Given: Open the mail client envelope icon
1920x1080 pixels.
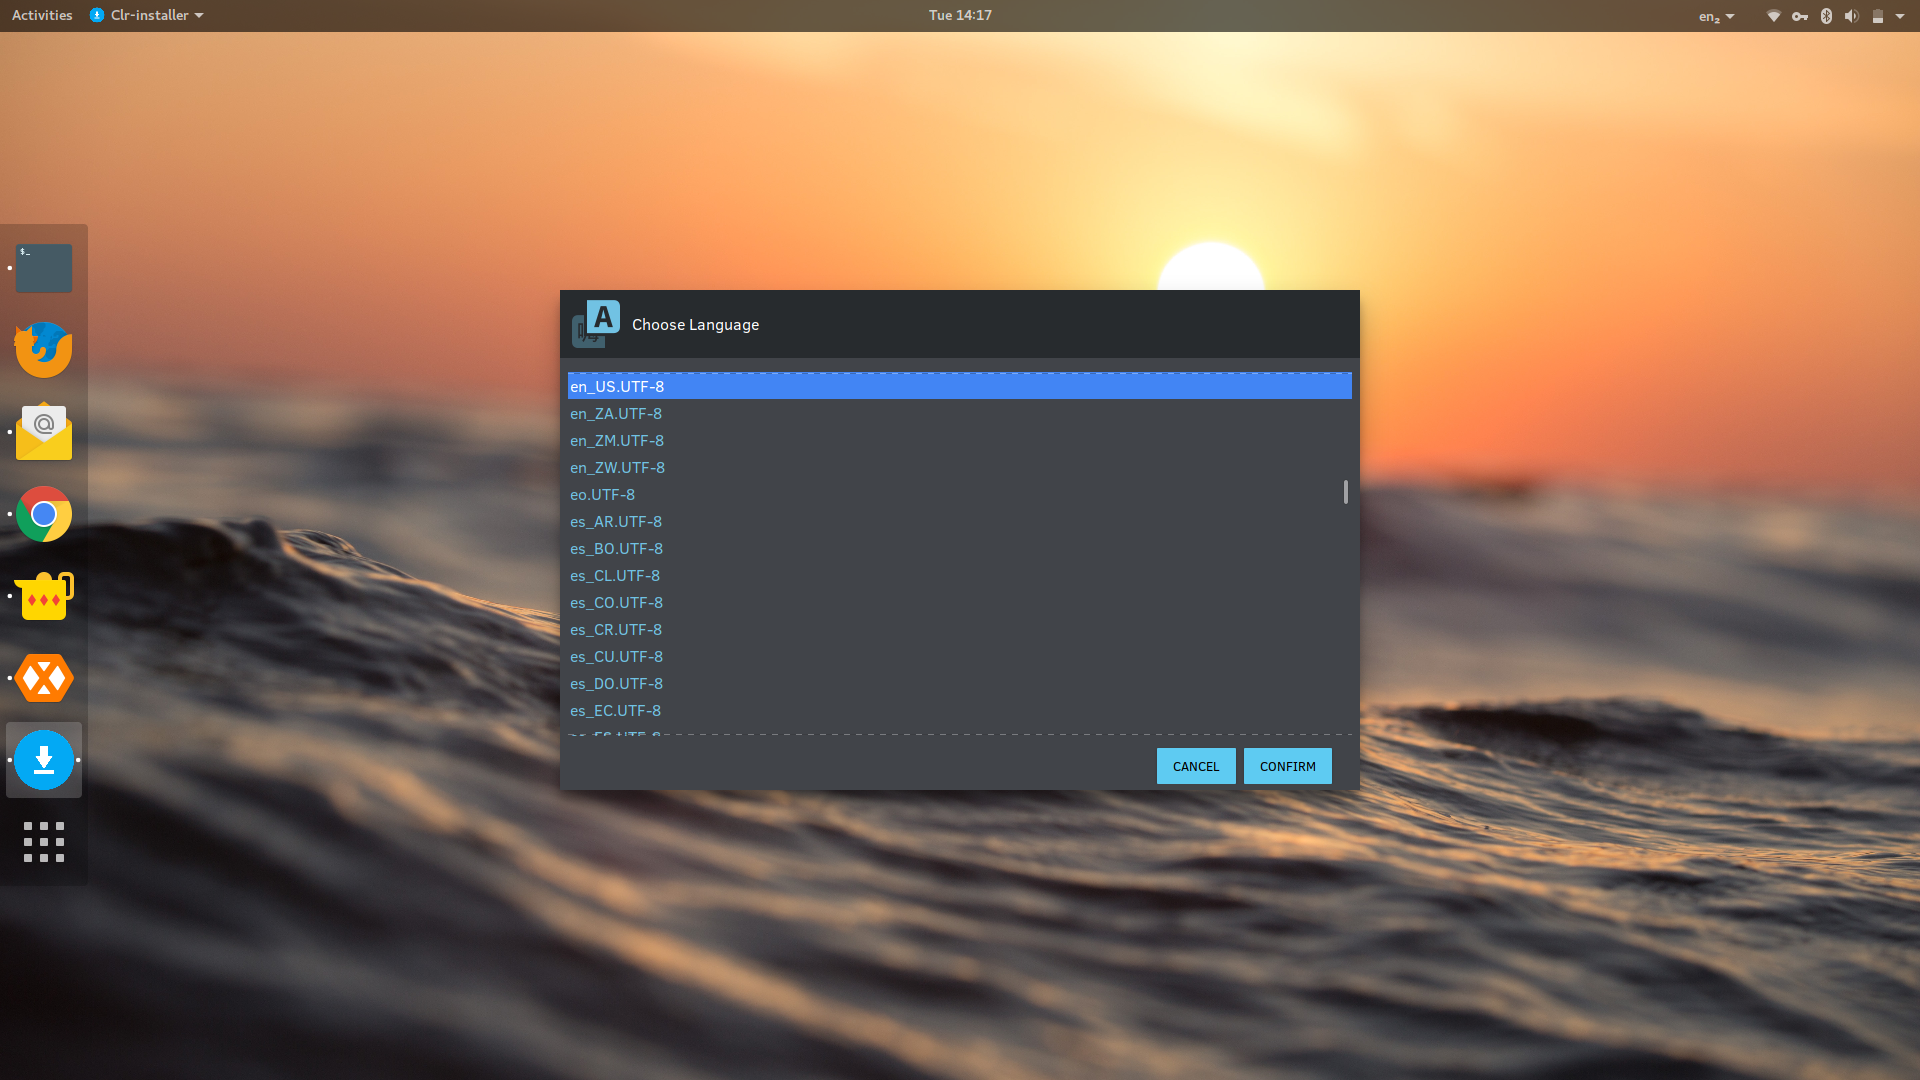Looking at the screenshot, I should click(x=44, y=432).
